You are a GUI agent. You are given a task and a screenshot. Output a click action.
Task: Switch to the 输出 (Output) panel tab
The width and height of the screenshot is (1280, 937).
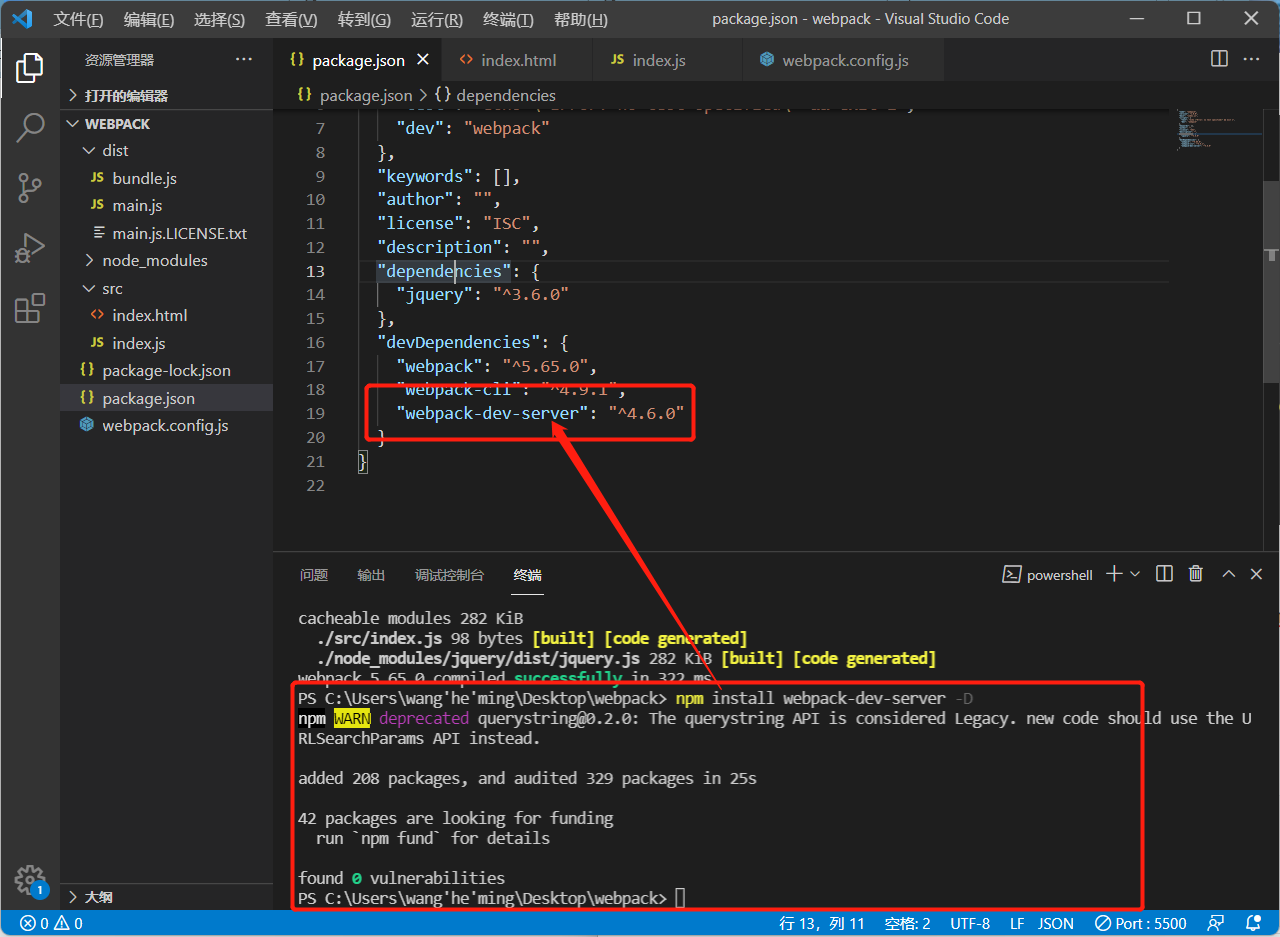point(371,575)
